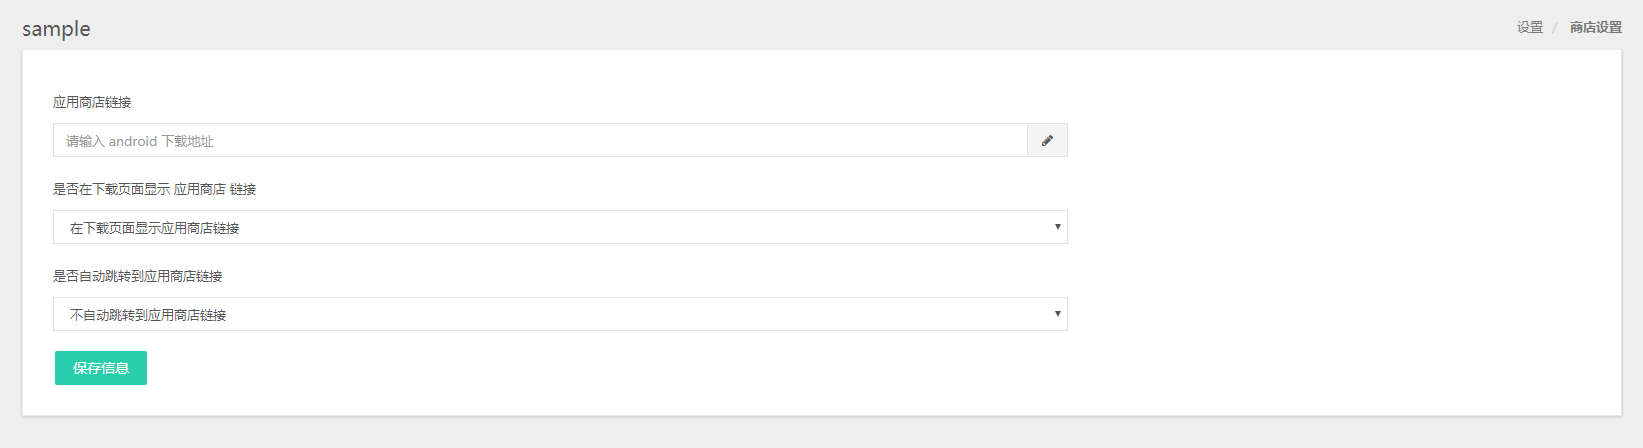The width and height of the screenshot is (1643, 448).
Task: Click the 是否自动跳转到应用商店链接 label
Action: pos(138,276)
